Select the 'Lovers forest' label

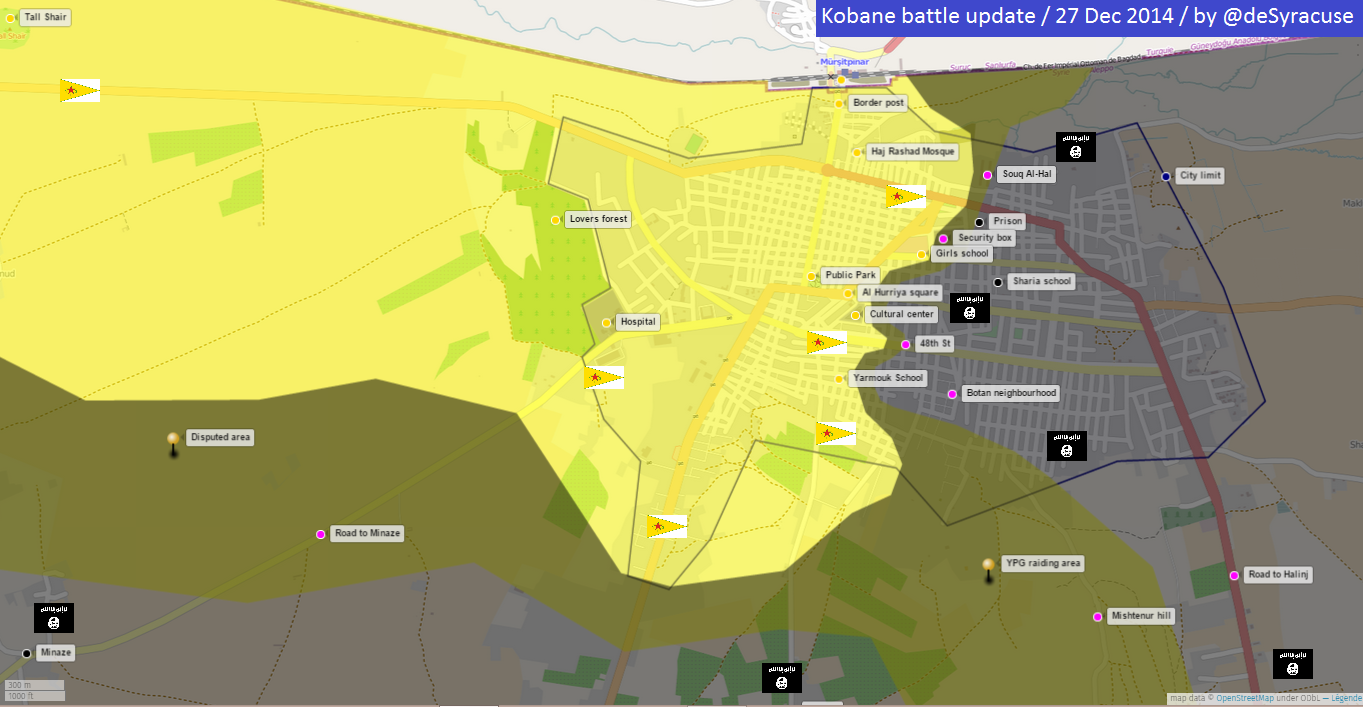tap(598, 219)
